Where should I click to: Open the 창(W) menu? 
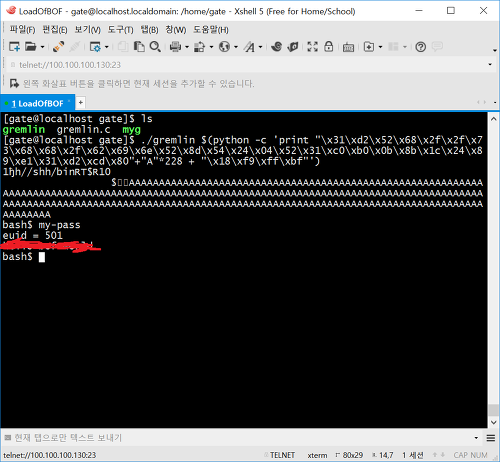[x=176, y=30]
